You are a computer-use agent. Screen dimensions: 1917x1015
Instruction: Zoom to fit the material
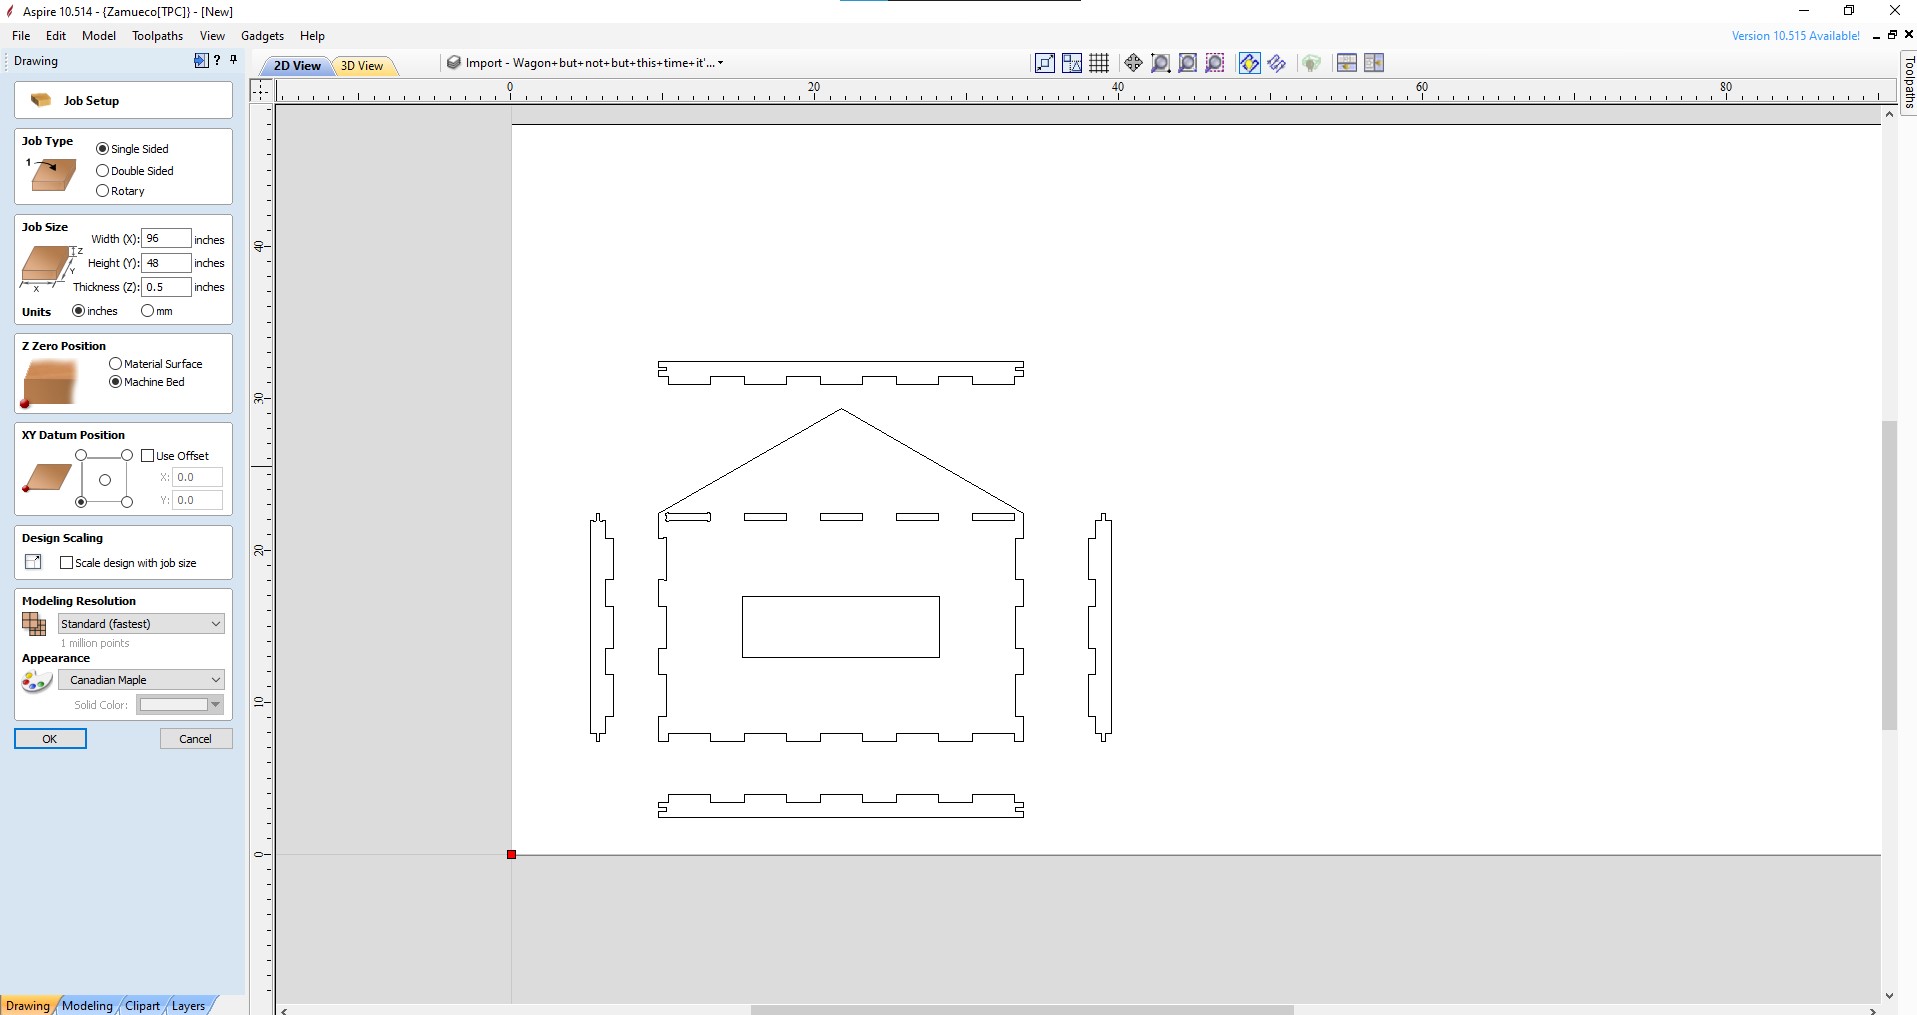[x=1187, y=63]
